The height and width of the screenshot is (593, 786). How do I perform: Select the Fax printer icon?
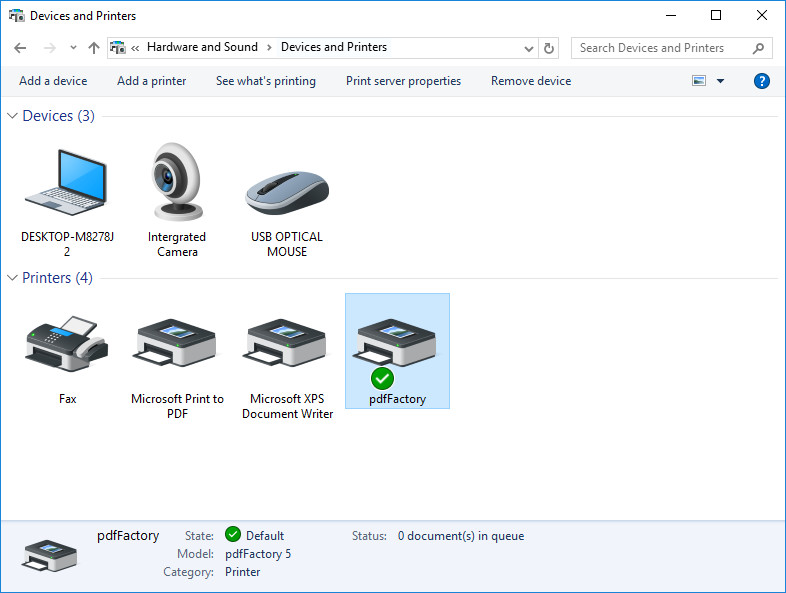pyautogui.click(x=67, y=344)
